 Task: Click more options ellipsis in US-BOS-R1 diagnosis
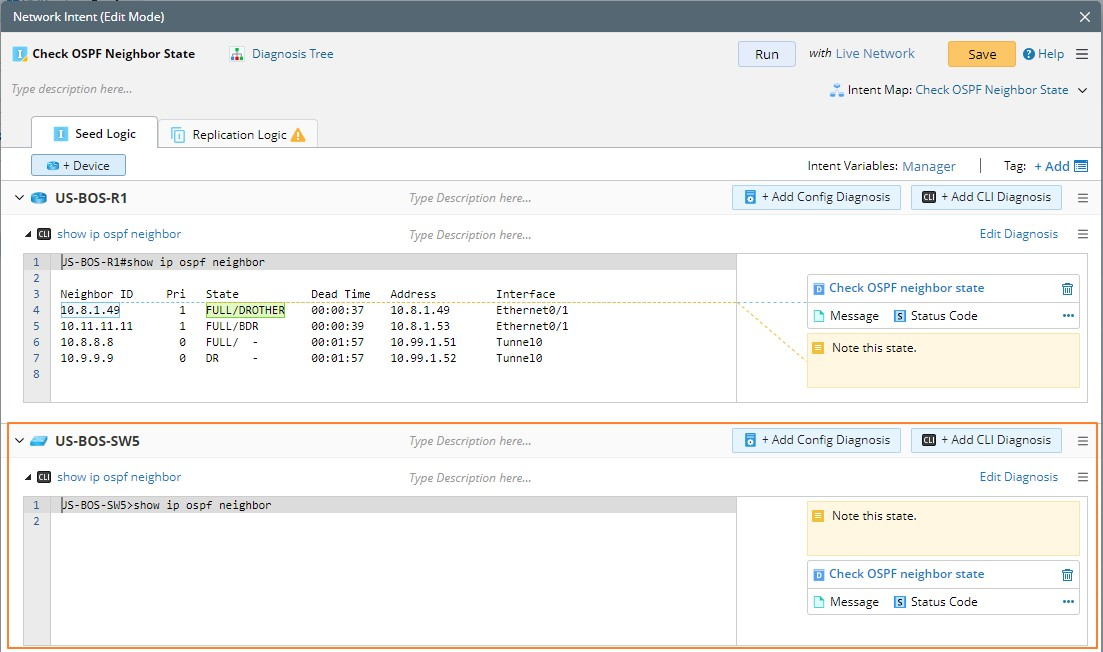[1068, 316]
